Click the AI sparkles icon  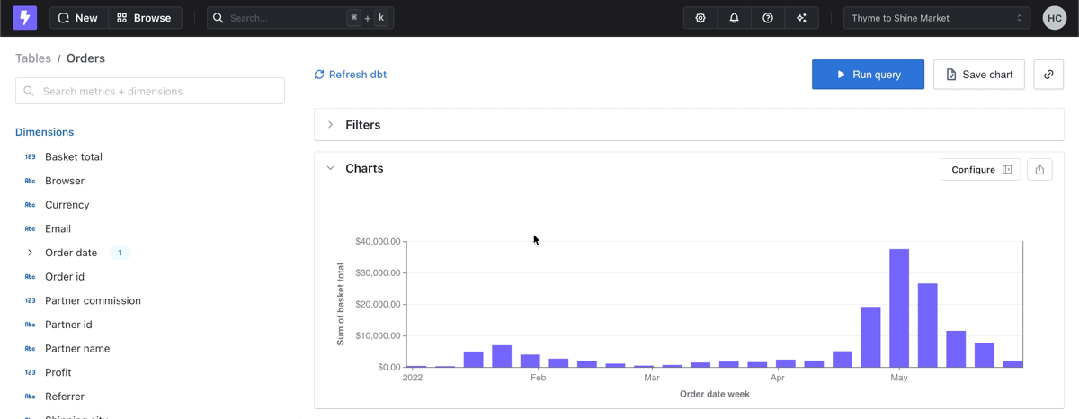(801, 18)
